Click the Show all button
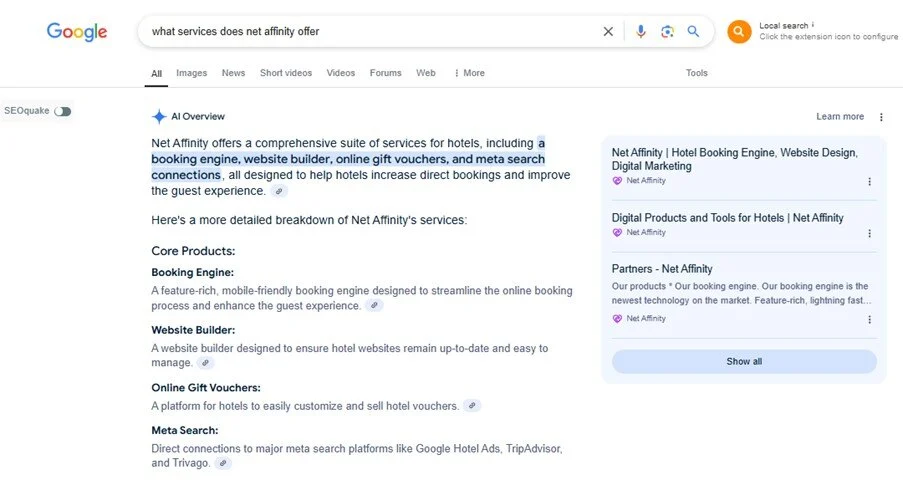The height and width of the screenshot is (485, 903). 744,362
